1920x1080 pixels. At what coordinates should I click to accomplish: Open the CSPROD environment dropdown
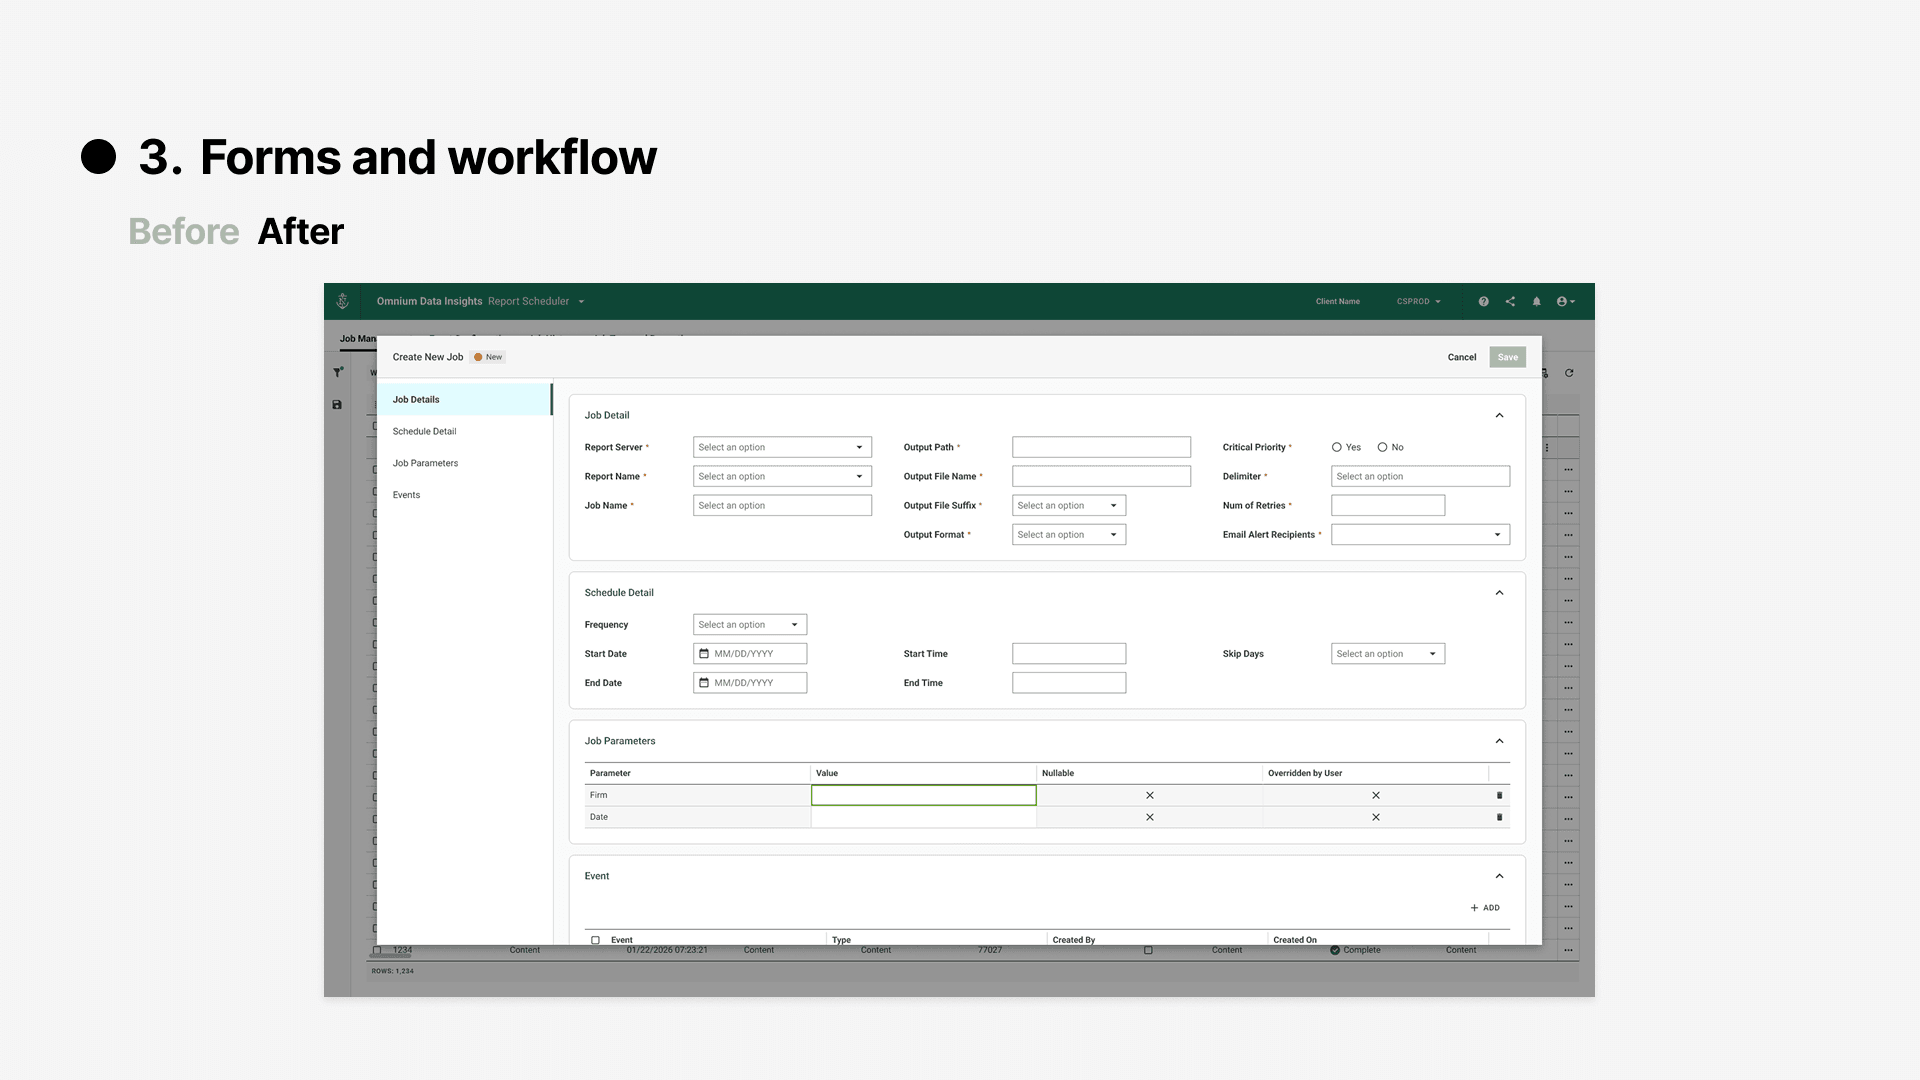coord(1419,301)
